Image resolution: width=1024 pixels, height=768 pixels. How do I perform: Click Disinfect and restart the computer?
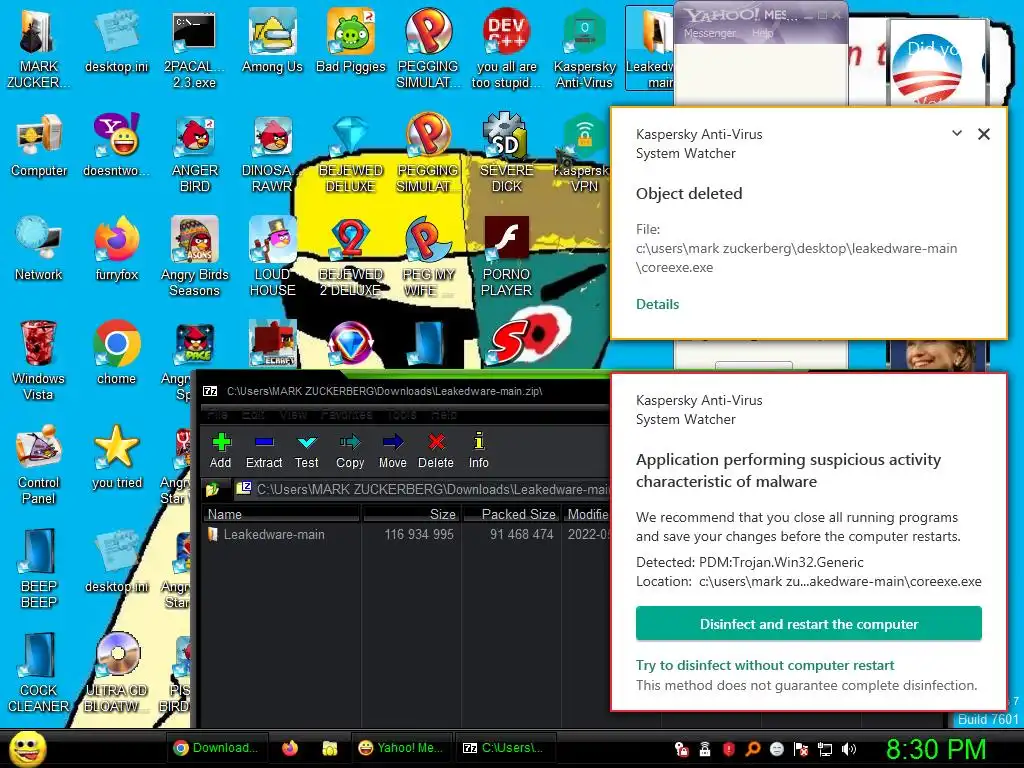pyautogui.click(x=808, y=624)
